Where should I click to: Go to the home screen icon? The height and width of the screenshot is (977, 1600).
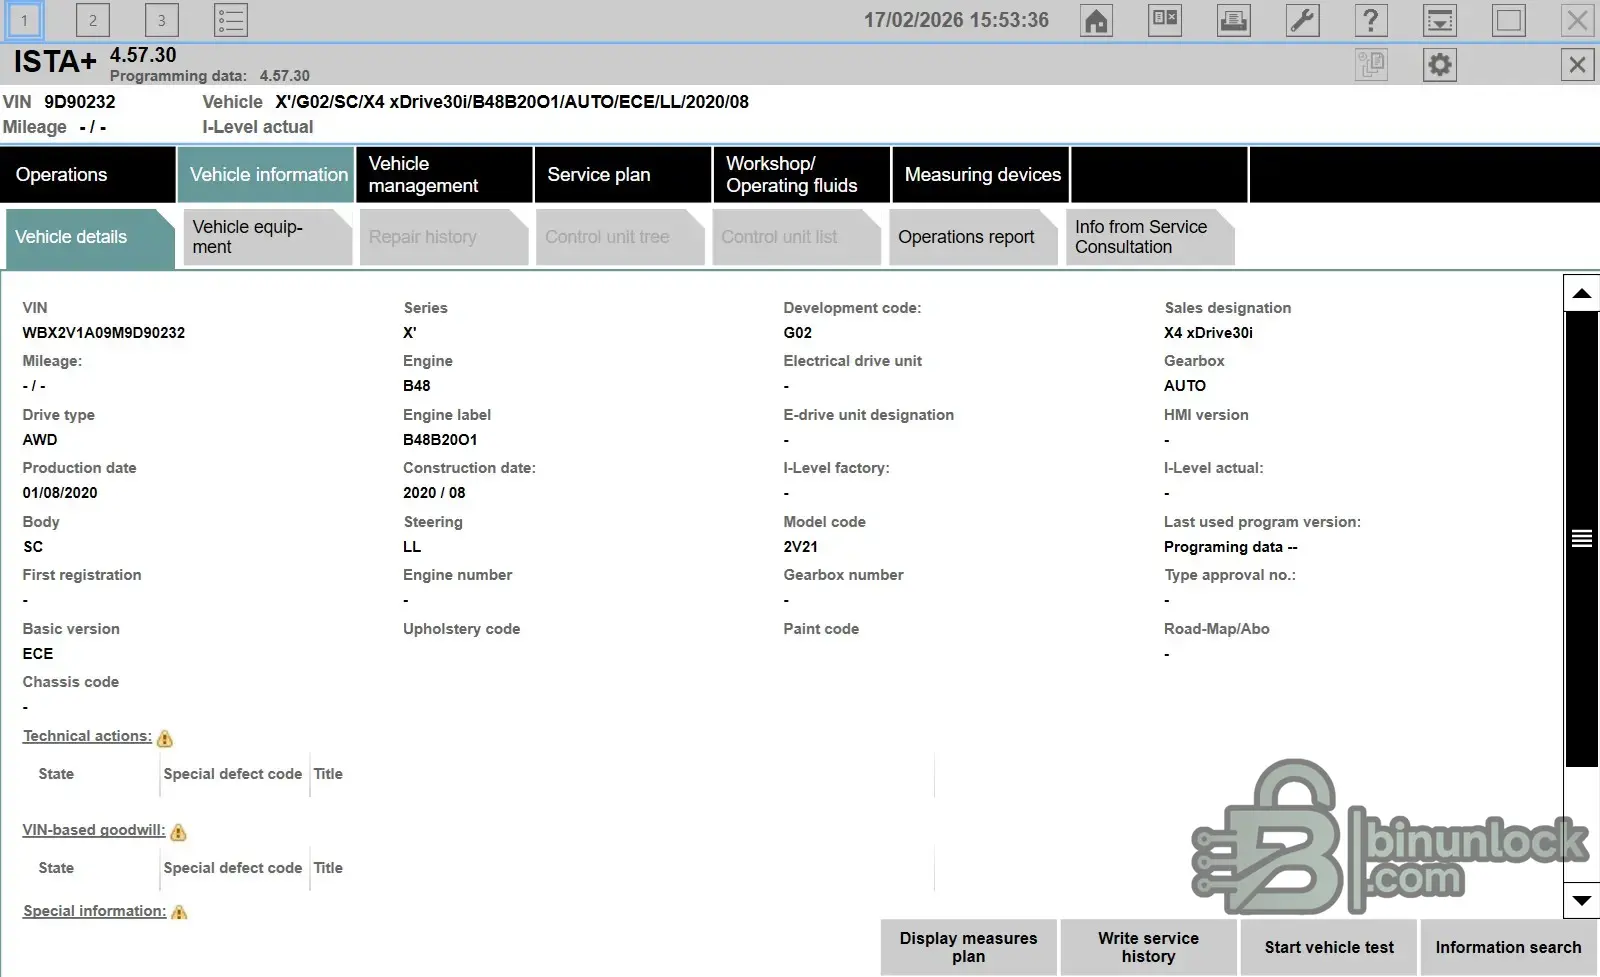(1096, 21)
